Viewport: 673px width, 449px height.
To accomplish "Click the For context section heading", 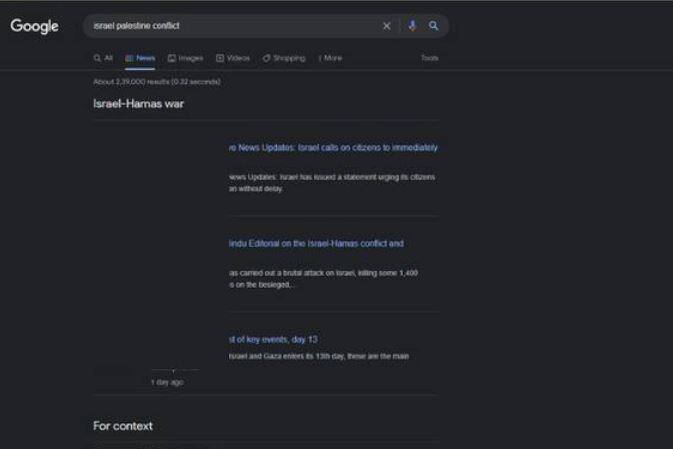I will point(123,426).
